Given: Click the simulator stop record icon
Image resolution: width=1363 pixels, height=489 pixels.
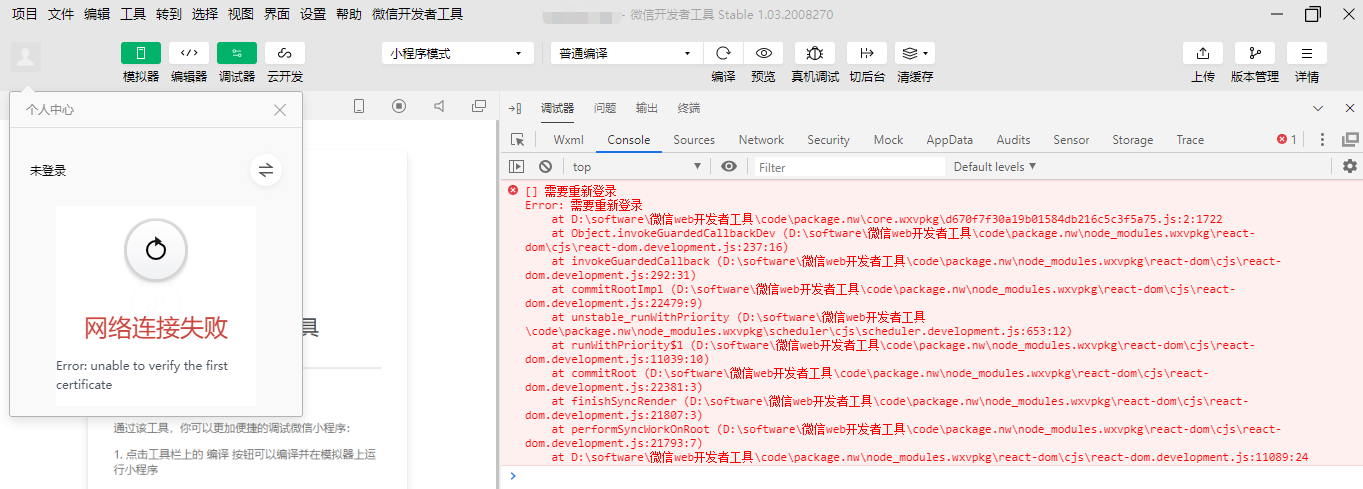Looking at the screenshot, I should tap(399, 106).
